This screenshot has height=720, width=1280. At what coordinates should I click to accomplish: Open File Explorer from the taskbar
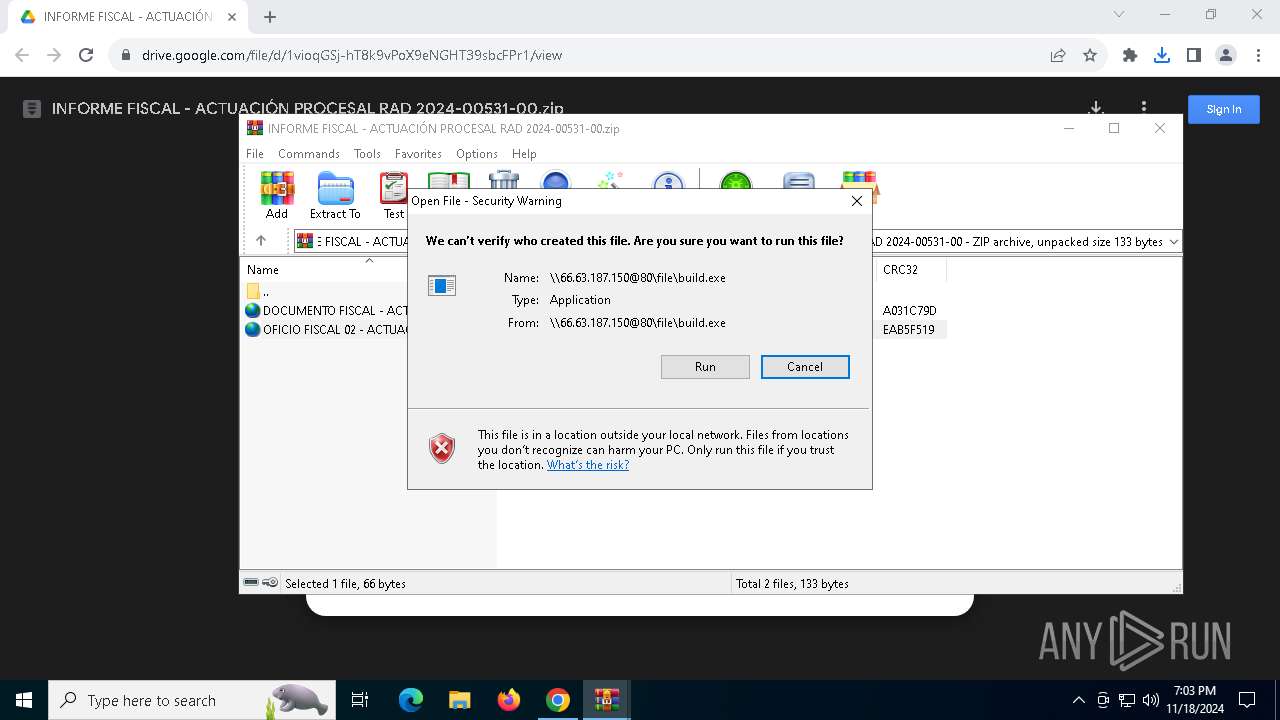460,700
